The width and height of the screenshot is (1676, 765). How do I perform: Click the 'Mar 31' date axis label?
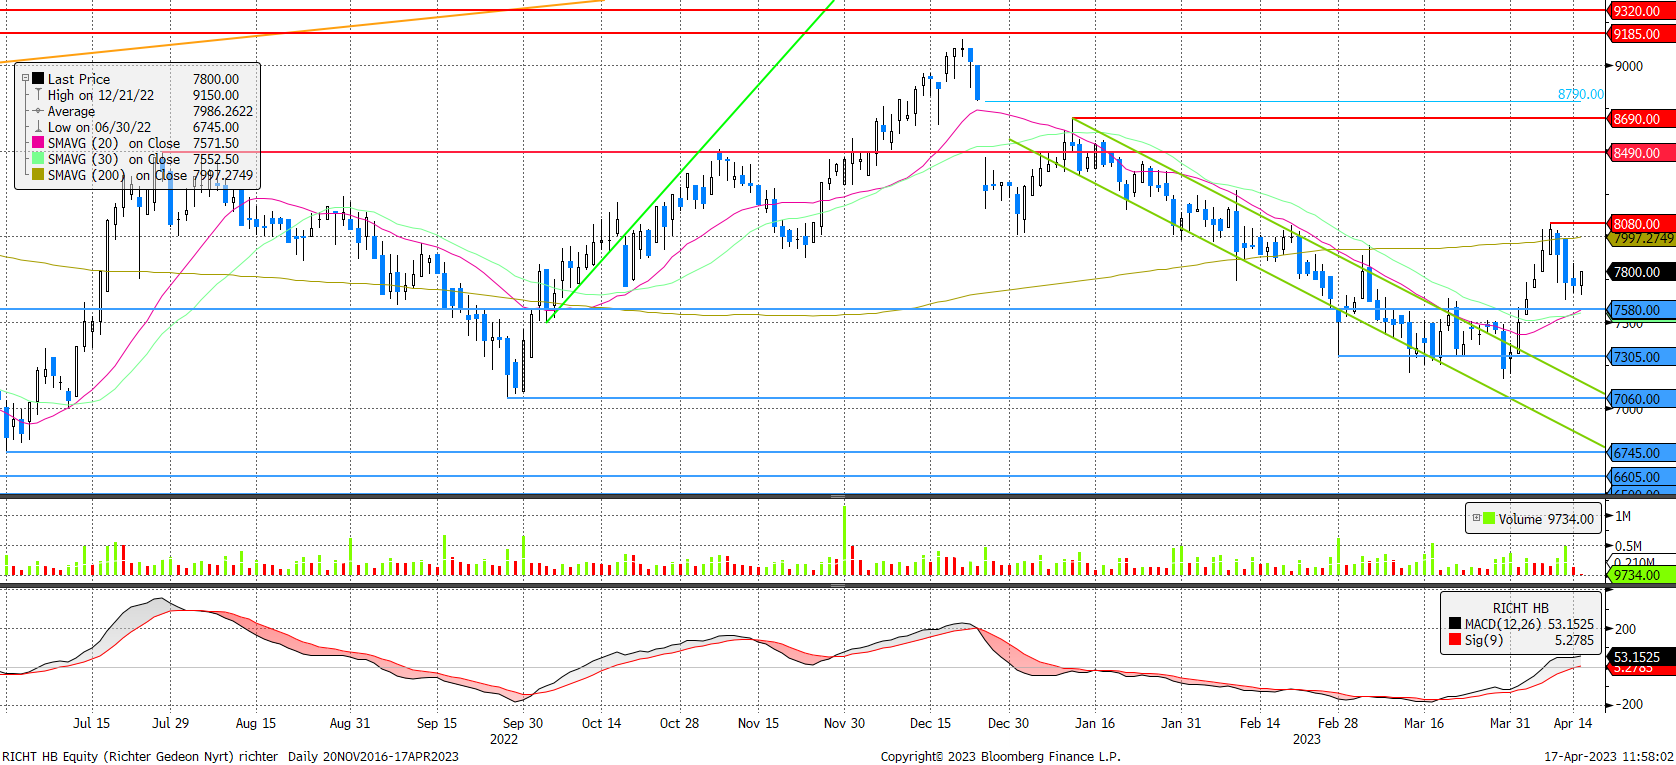[1510, 723]
